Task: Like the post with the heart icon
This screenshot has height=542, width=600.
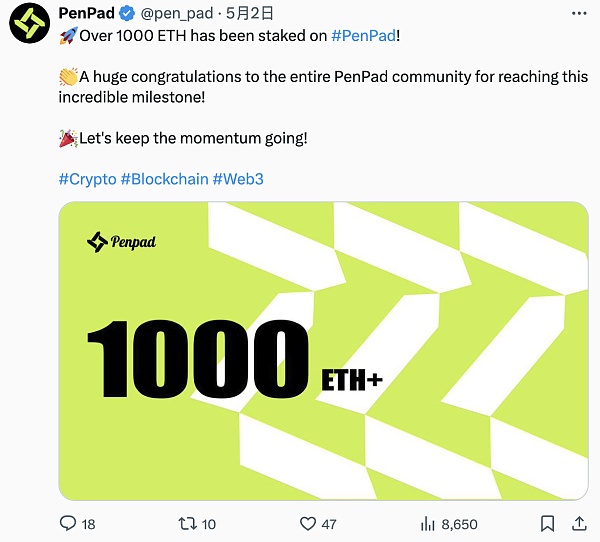Action: tap(308, 523)
